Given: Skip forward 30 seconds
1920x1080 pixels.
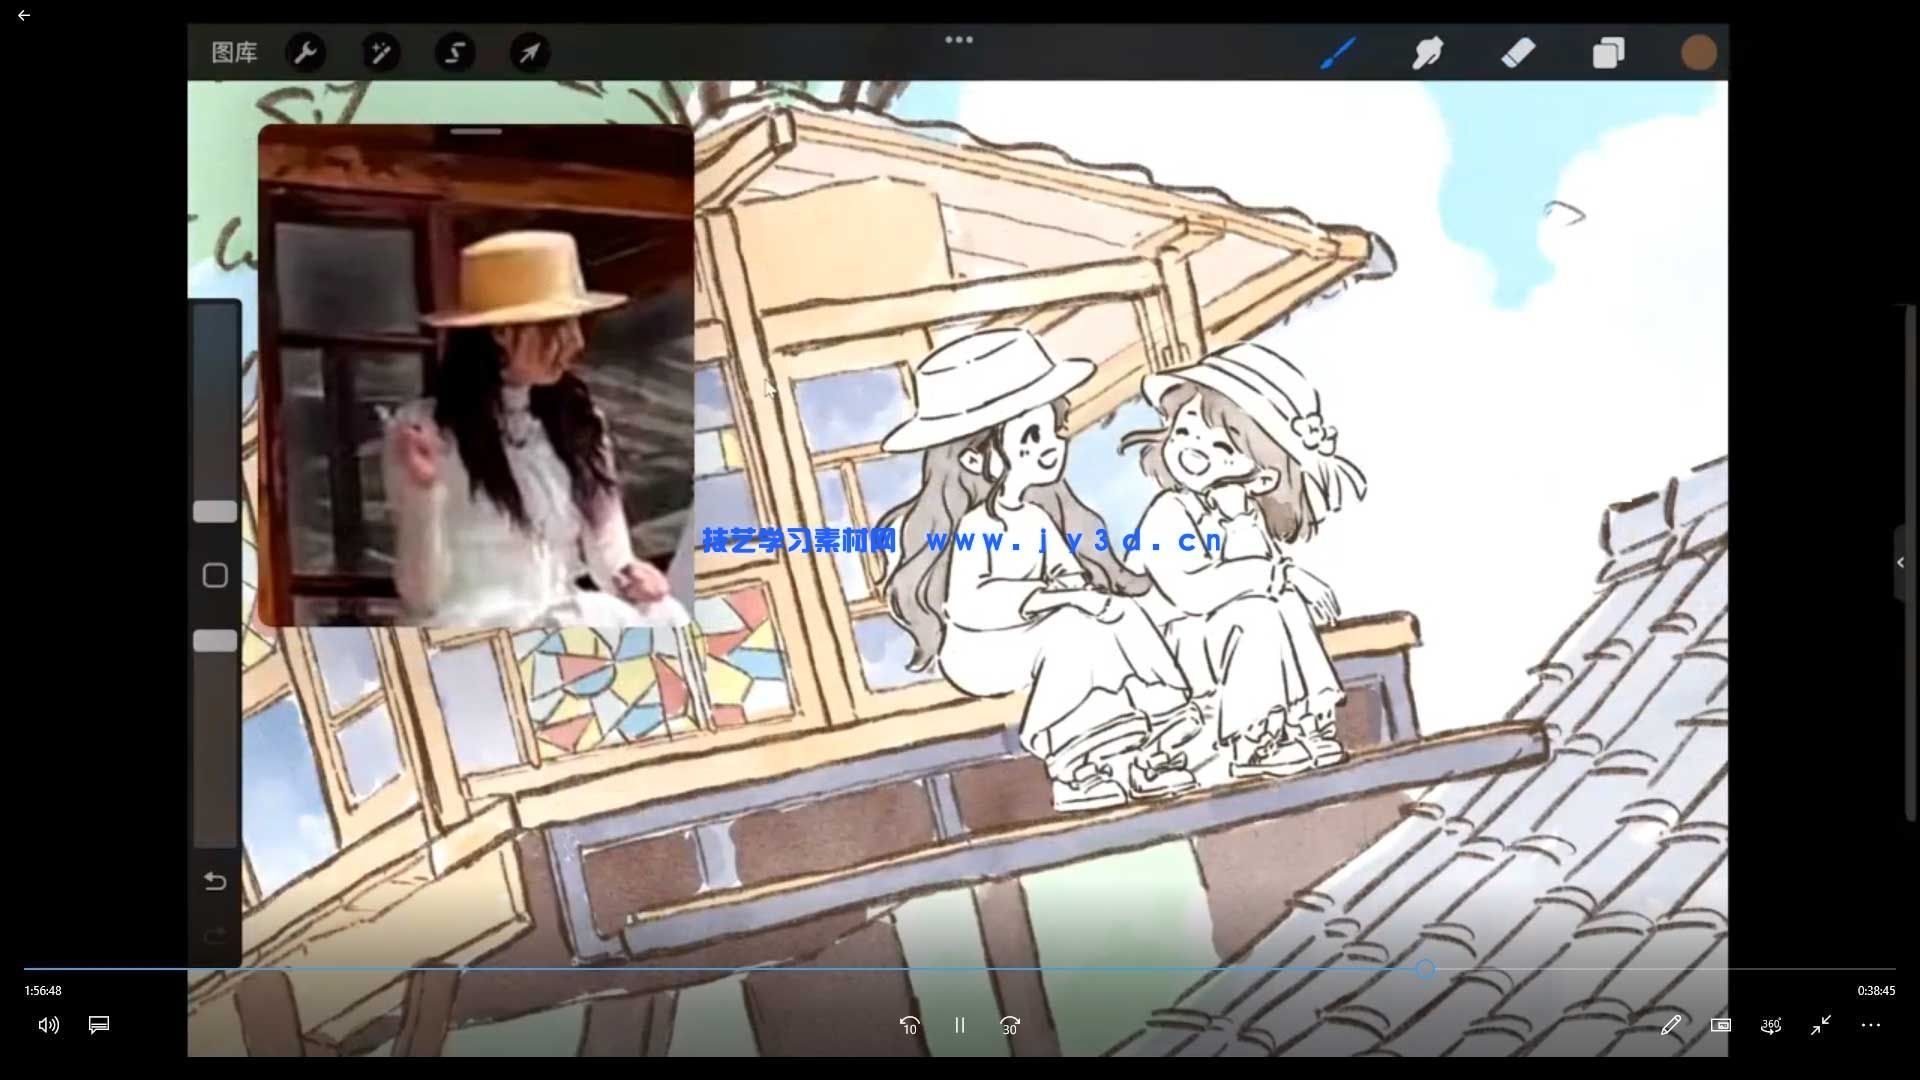Looking at the screenshot, I should pos(1010,1025).
